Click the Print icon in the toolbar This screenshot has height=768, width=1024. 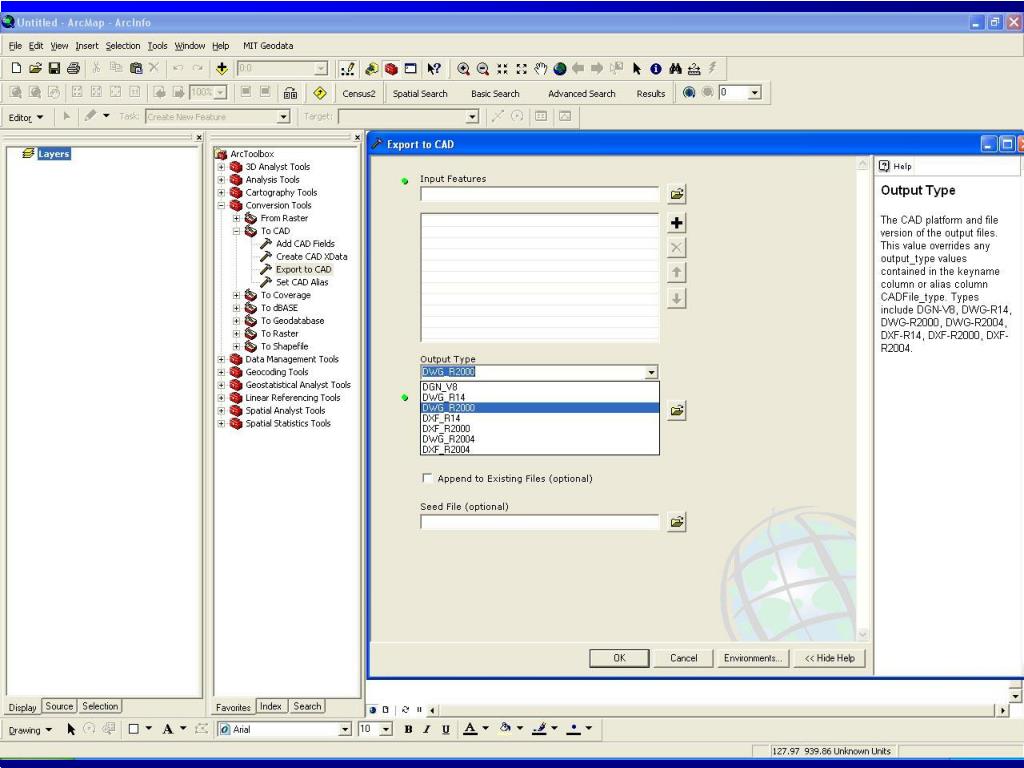coord(73,68)
